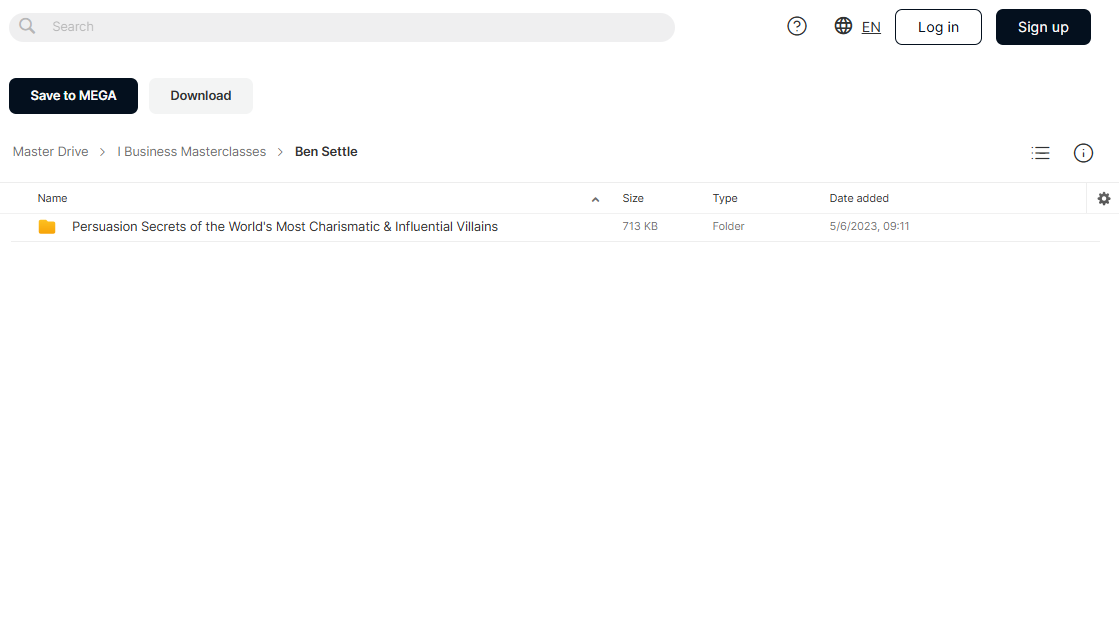Select the Ben Settle breadcrumb
Image resolution: width=1119 pixels, height=636 pixels.
(x=326, y=151)
